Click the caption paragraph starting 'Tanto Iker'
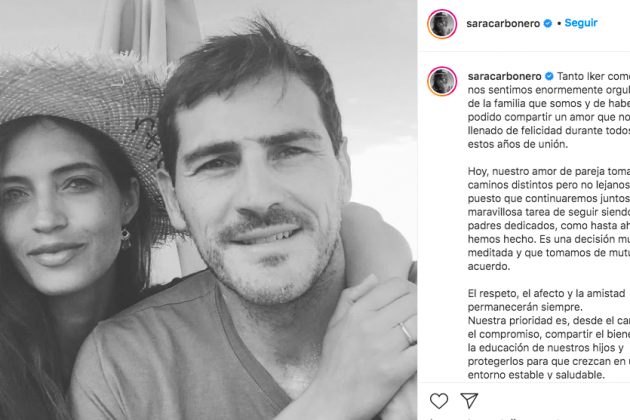 click(549, 110)
